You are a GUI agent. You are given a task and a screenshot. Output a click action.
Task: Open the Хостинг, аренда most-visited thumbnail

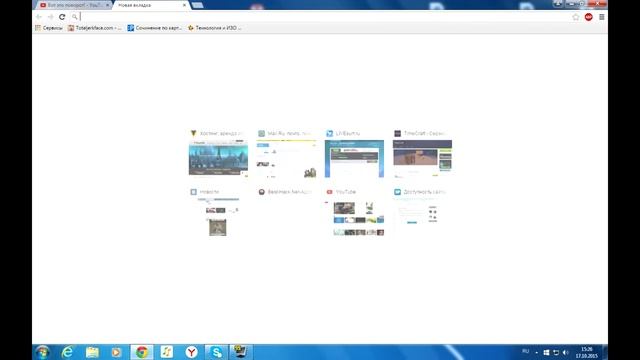[218, 158]
